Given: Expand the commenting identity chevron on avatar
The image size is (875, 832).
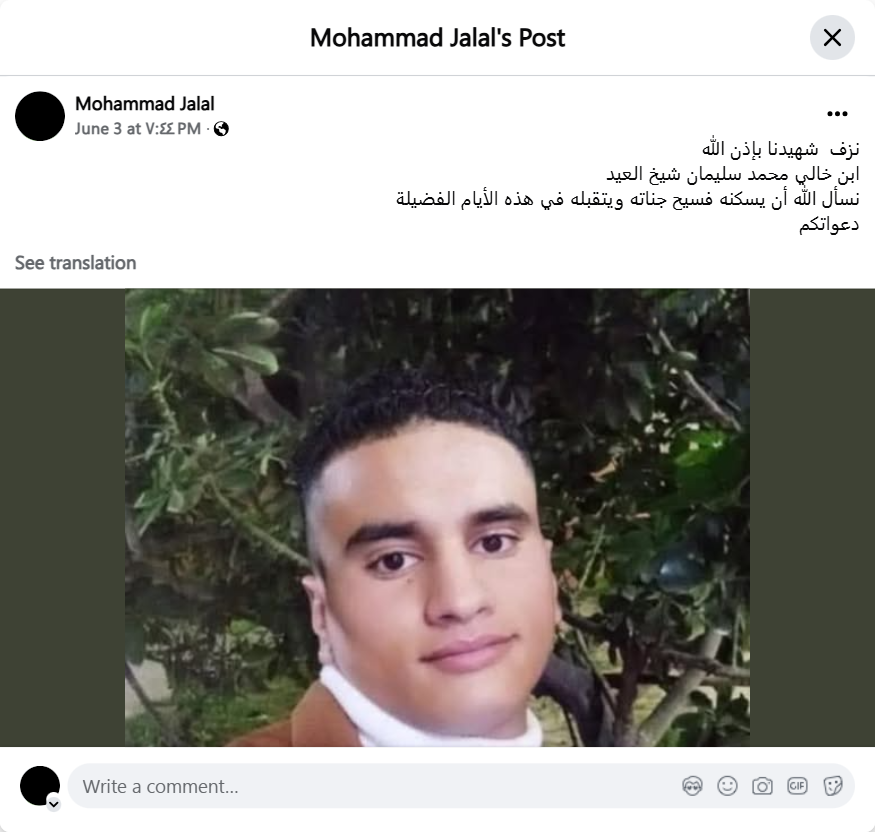Looking at the screenshot, I should [x=54, y=804].
